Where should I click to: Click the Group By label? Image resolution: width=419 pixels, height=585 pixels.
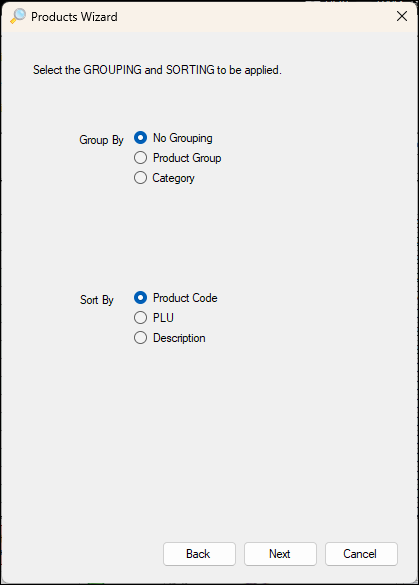coord(101,140)
